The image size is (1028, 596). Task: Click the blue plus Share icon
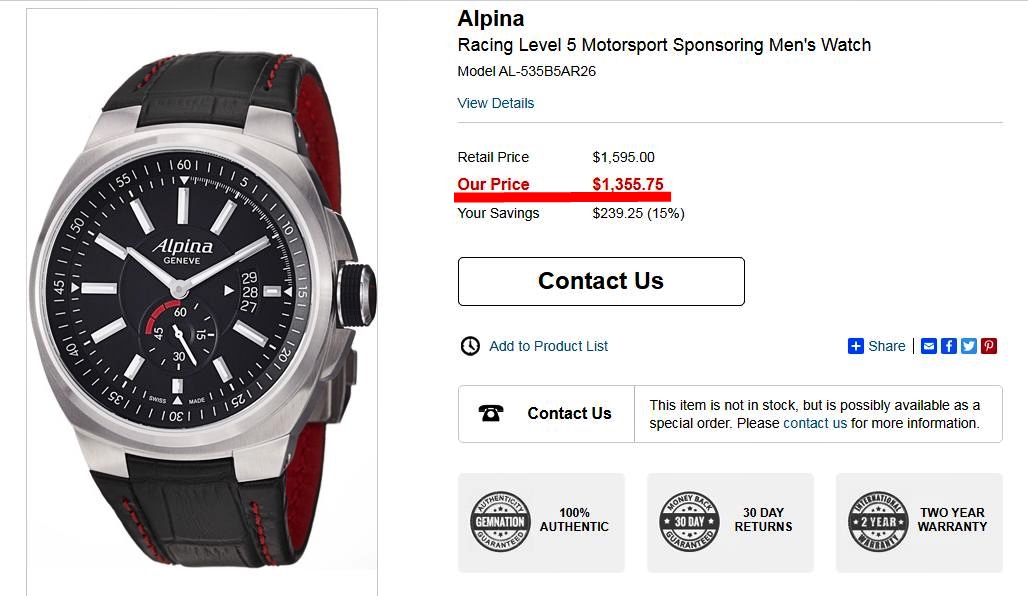[x=856, y=346]
